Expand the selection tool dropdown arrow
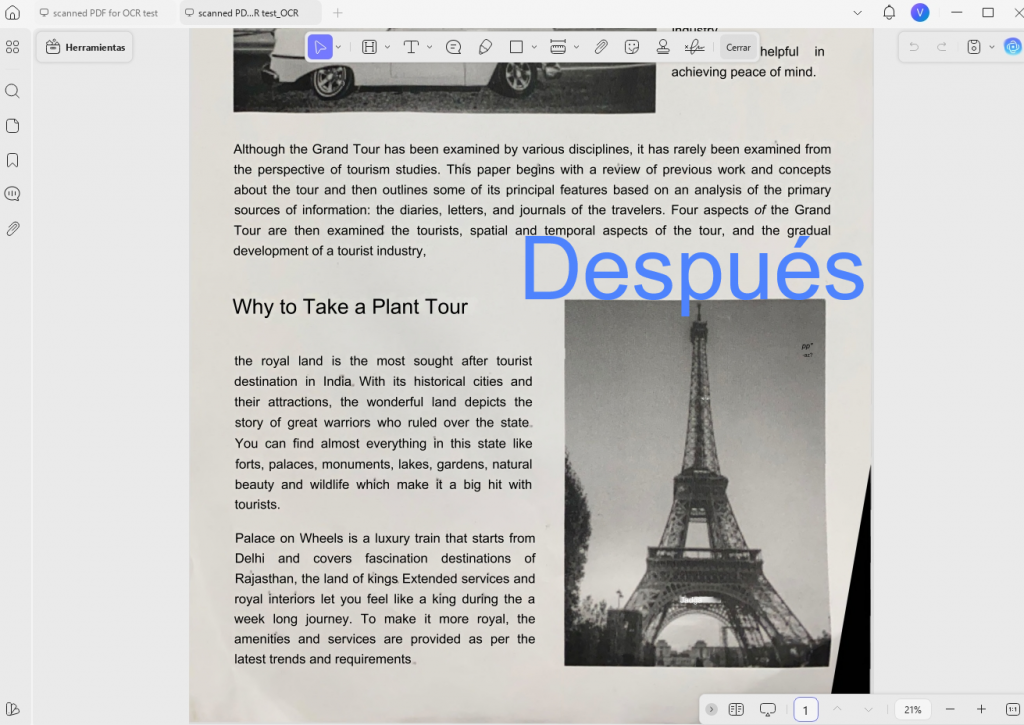 pyautogui.click(x=338, y=47)
